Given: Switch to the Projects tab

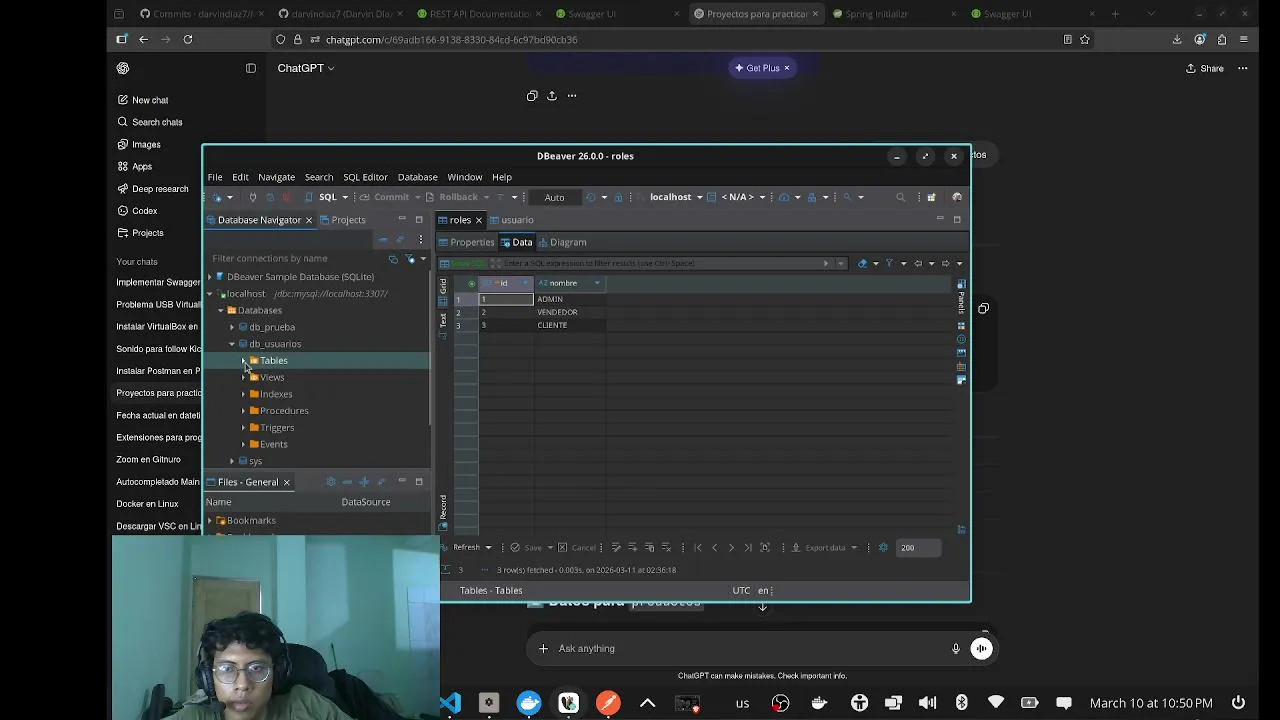Looking at the screenshot, I should [x=342, y=220].
